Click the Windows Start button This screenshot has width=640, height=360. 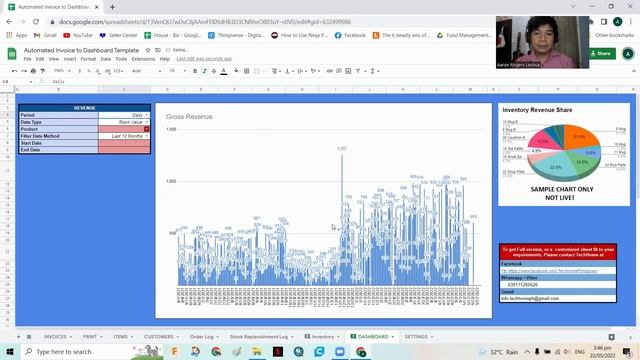click(x=10, y=351)
